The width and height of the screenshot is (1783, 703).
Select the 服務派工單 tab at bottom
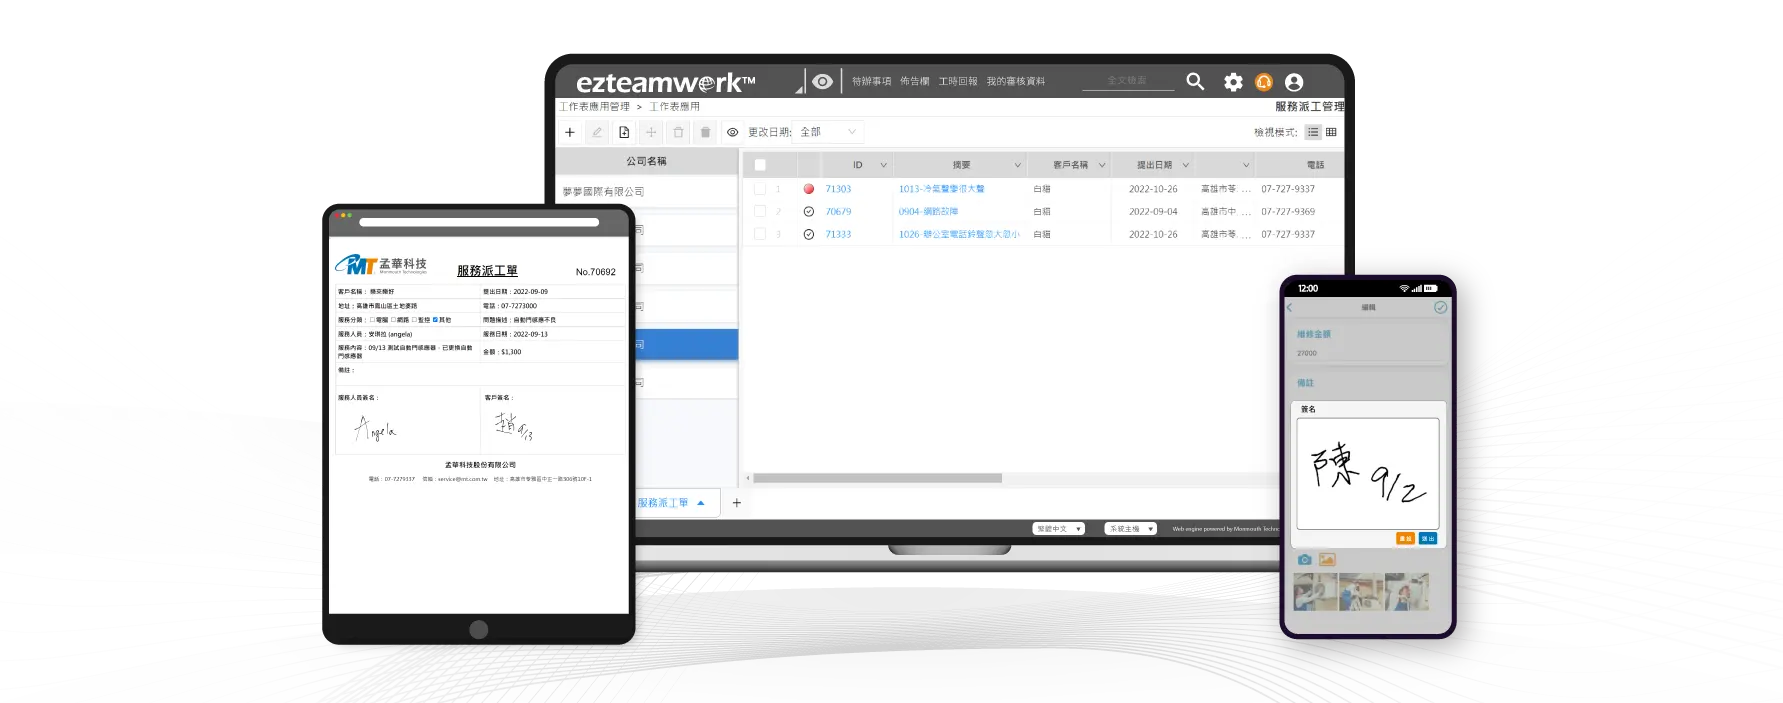coord(664,503)
